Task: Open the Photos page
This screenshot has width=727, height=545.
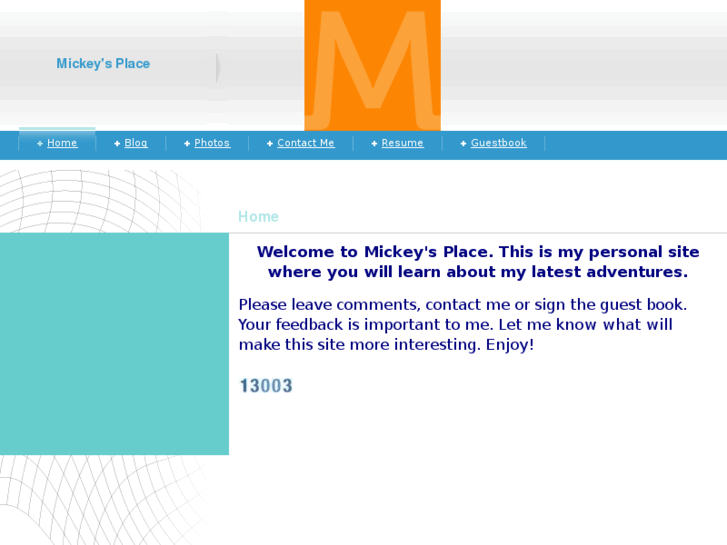Action: click(x=212, y=143)
